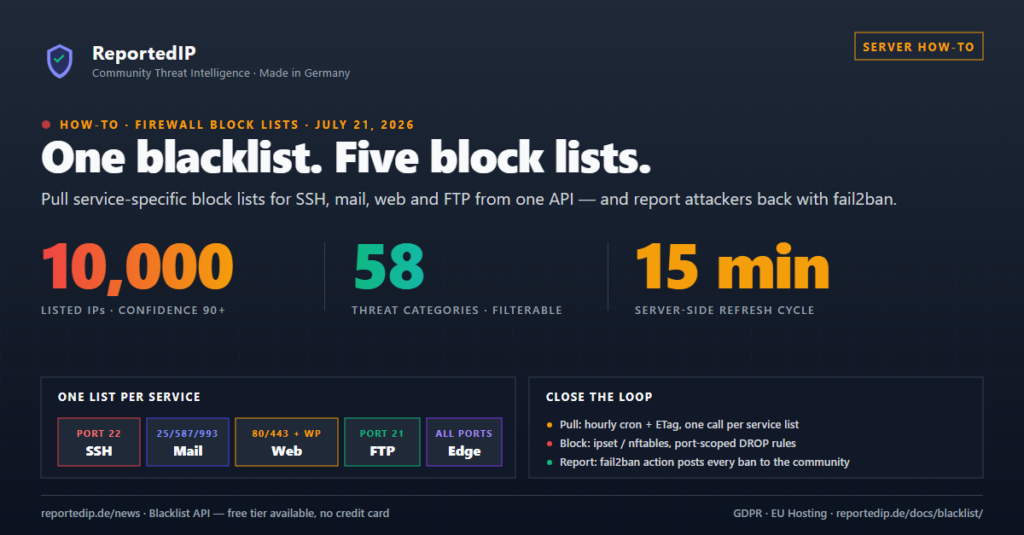Open the SERVER HOW-TO badge

point(918,46)
